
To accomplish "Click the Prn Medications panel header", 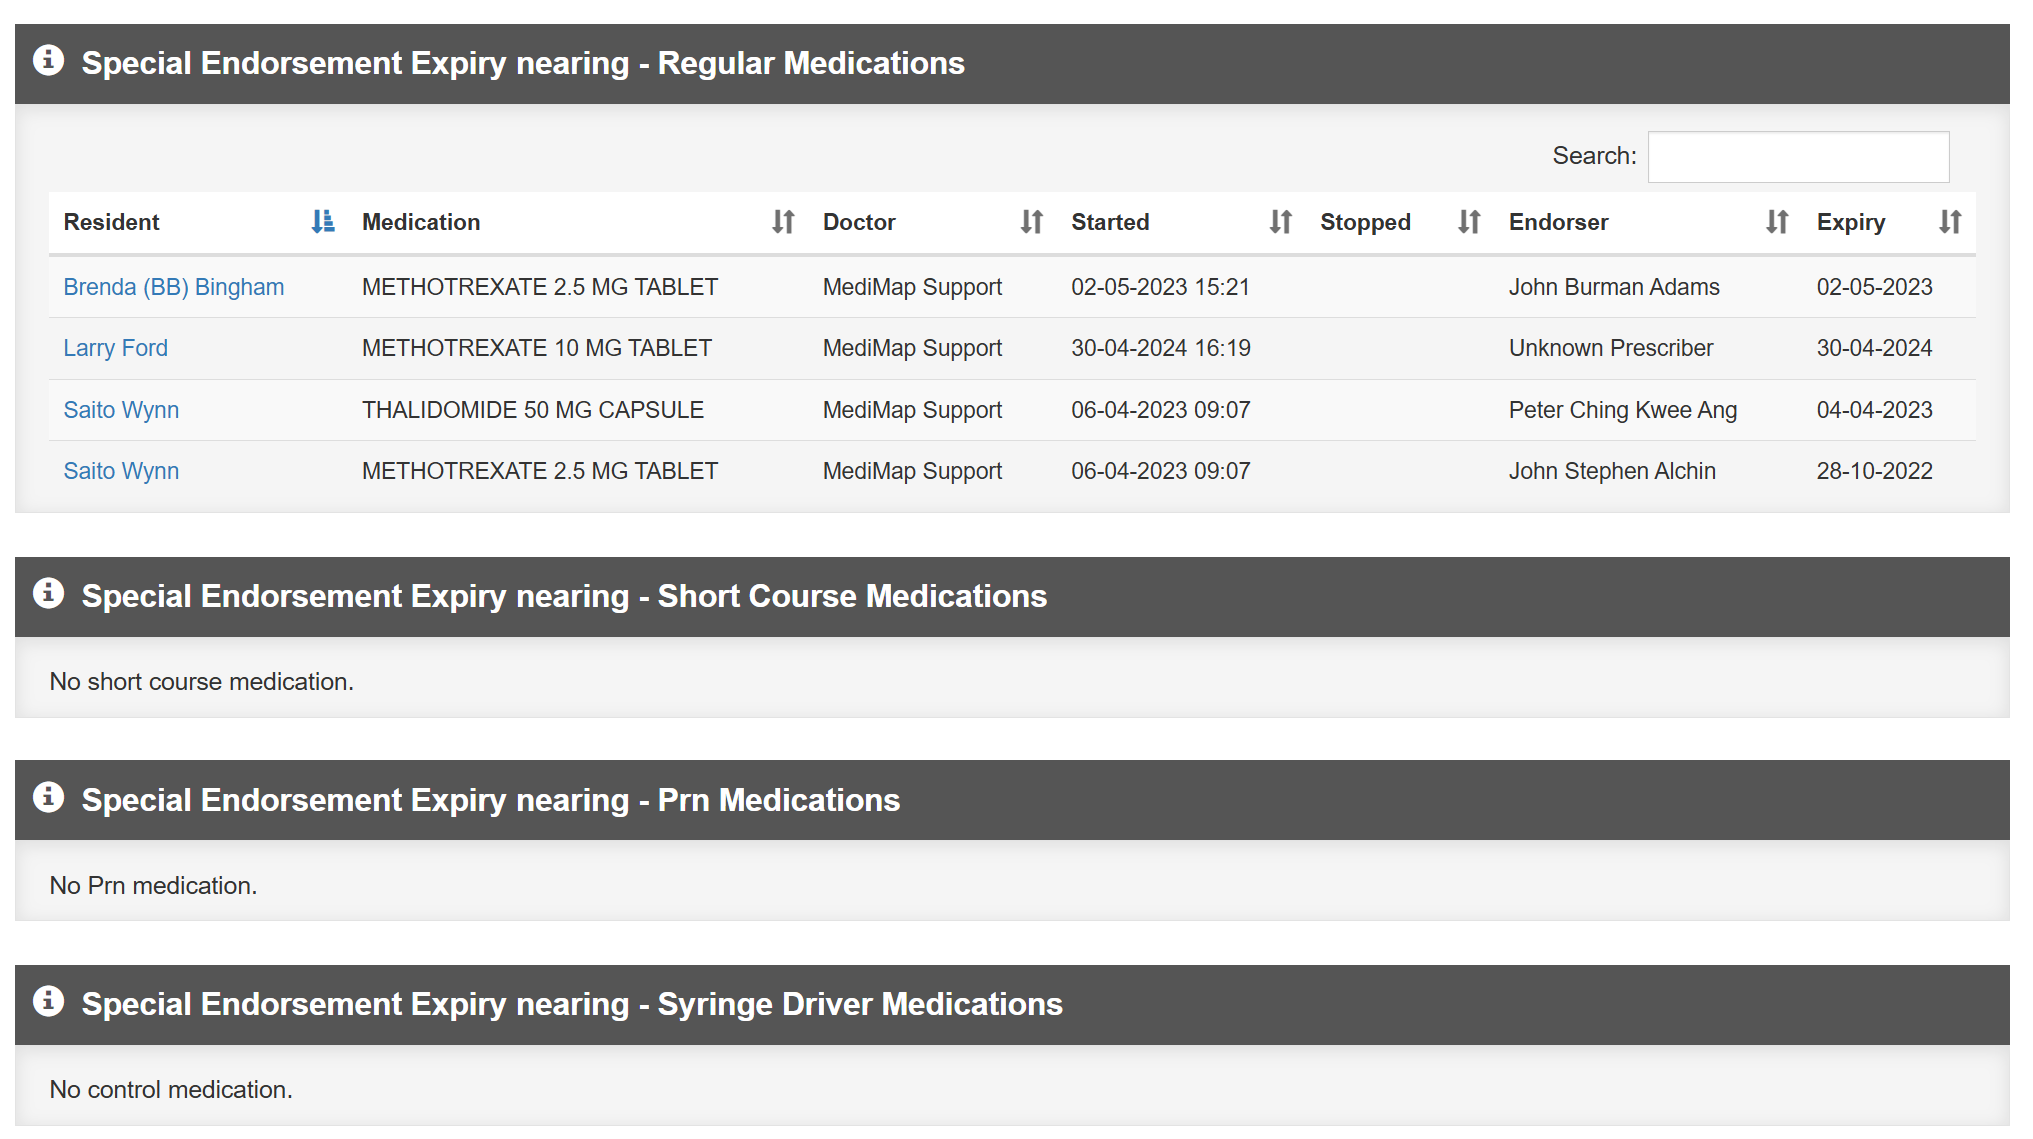I will [490, 801].
